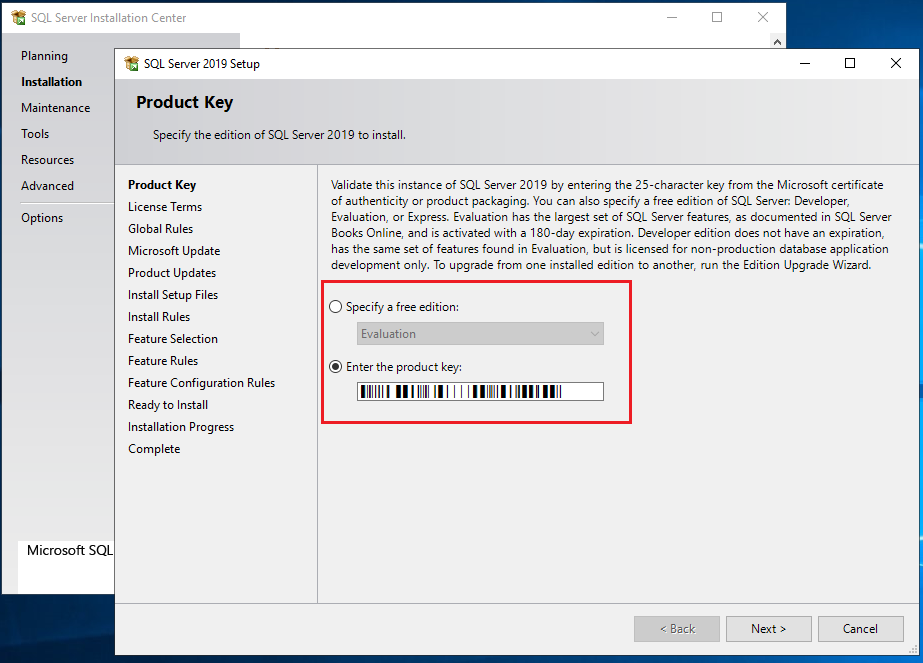Click the Product Updates step
923x663 pixels.
(172, 273)
